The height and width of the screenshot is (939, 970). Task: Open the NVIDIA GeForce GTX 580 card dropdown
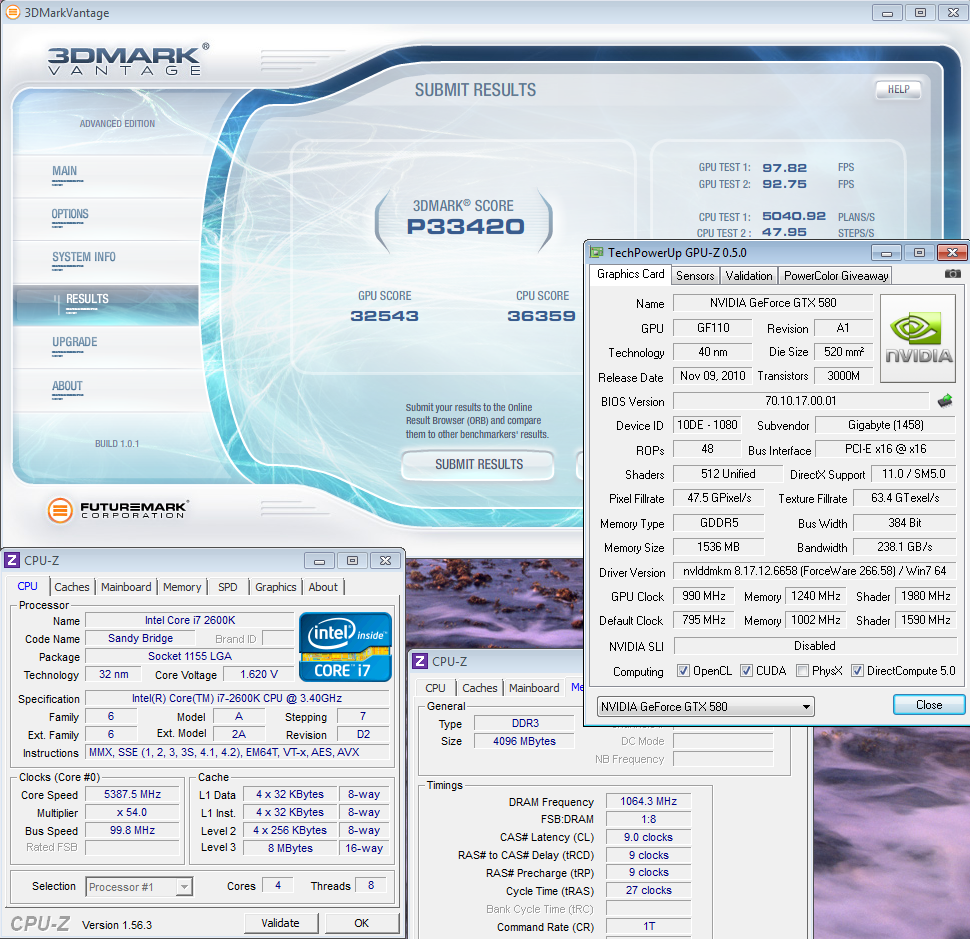705,706
